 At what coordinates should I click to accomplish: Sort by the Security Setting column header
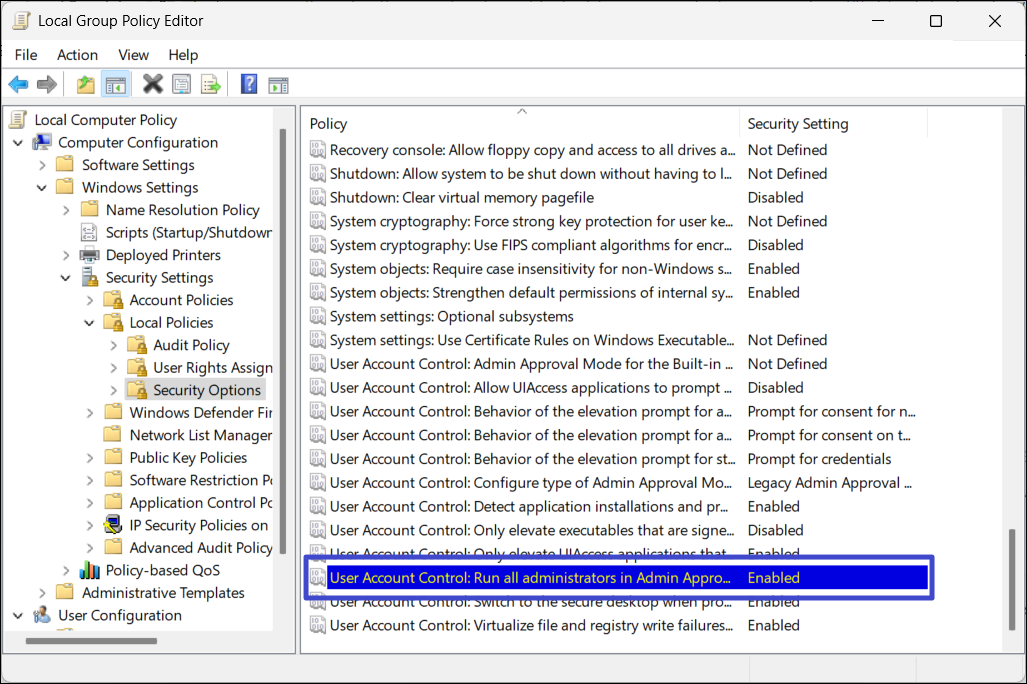click(797, 124)
